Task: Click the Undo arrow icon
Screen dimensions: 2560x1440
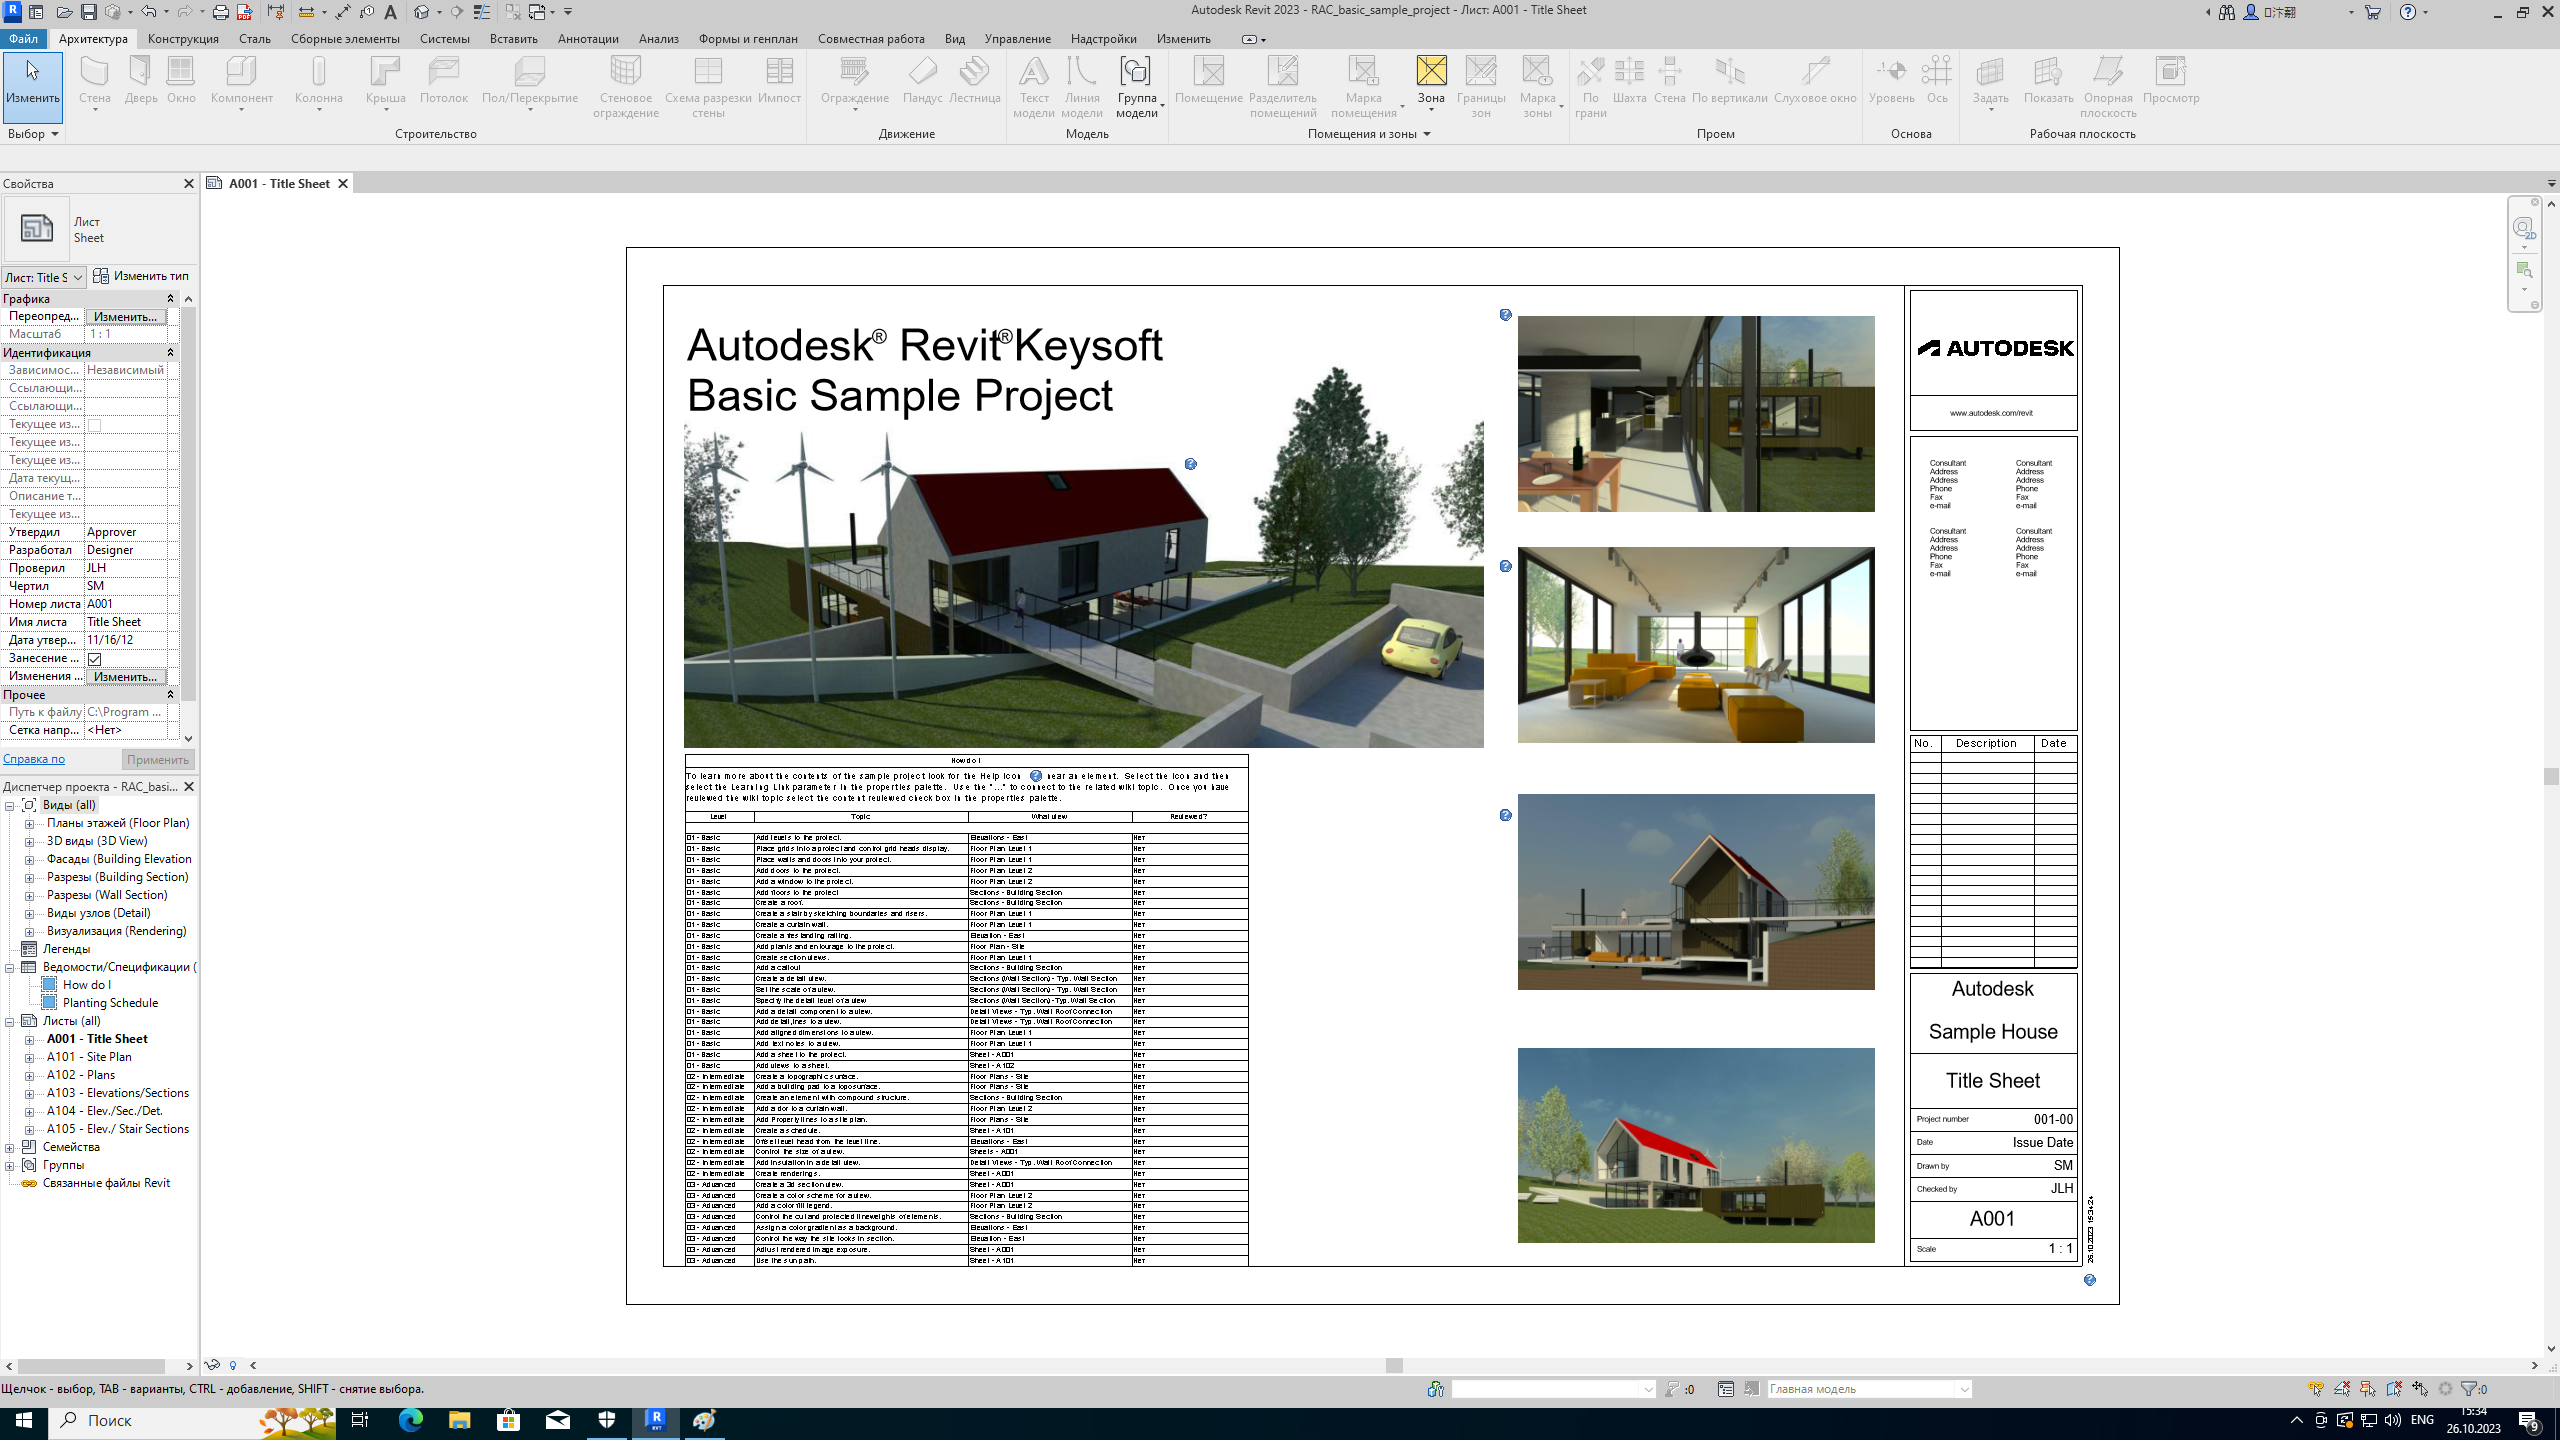Action: click(x=149, y=12)
